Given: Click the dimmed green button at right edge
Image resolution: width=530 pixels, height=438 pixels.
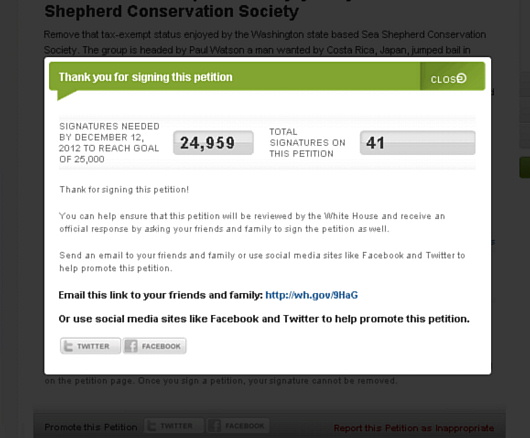Looking at the screenshot, I should click(525, 167).
